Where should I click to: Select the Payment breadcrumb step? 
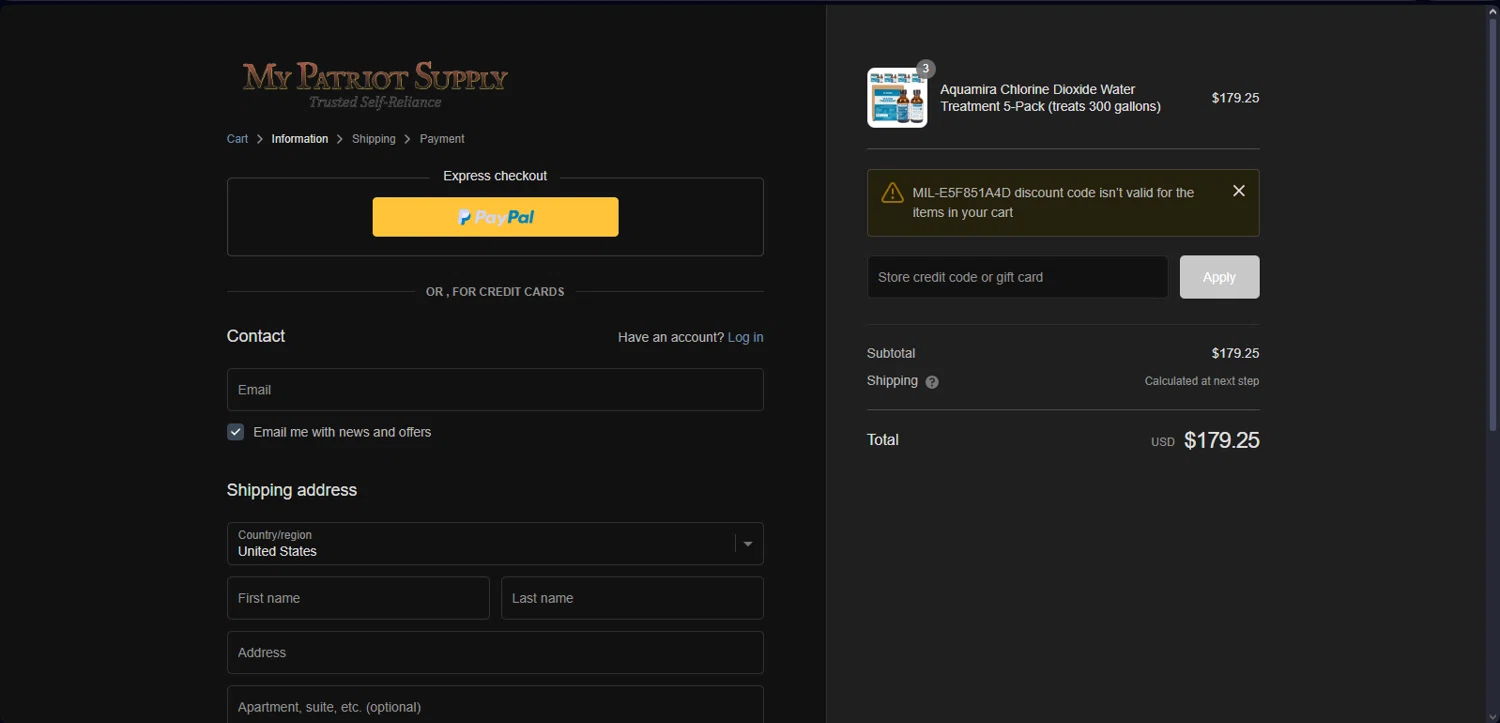point(442,139)
